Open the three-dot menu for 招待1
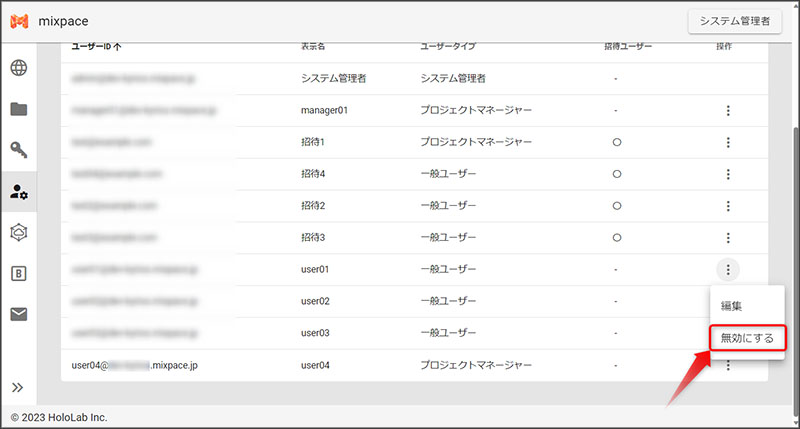 (728, 142)
